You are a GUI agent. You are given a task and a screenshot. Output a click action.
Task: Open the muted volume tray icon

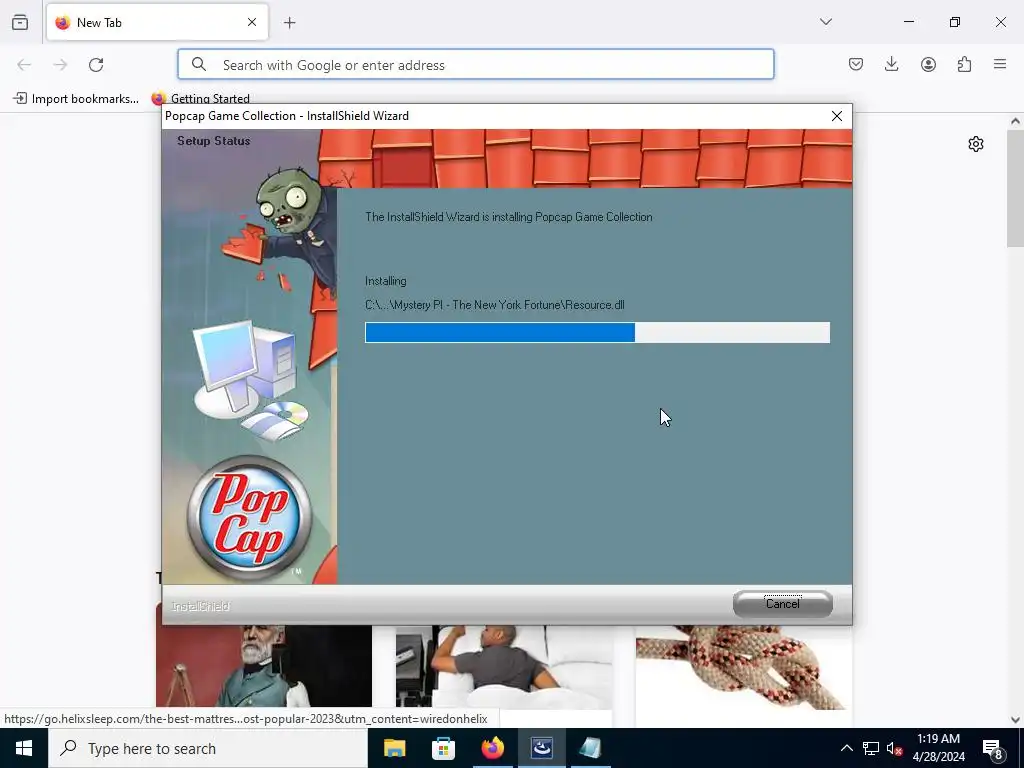click(894, 748)
